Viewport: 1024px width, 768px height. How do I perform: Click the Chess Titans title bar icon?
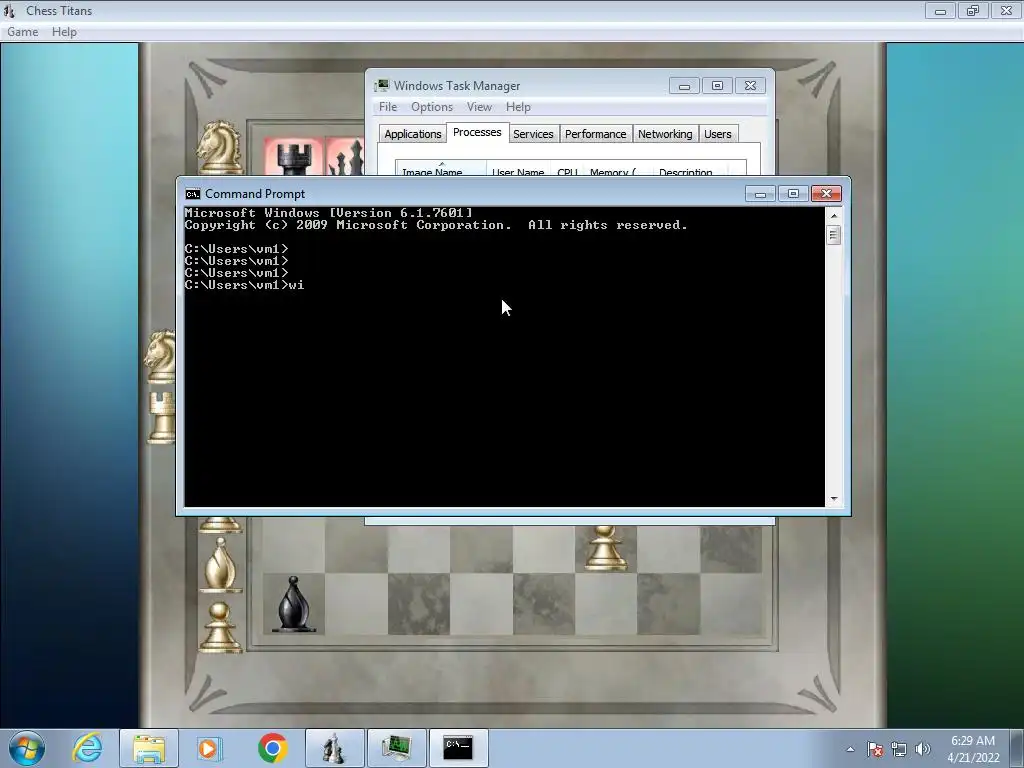coord(9,10)
